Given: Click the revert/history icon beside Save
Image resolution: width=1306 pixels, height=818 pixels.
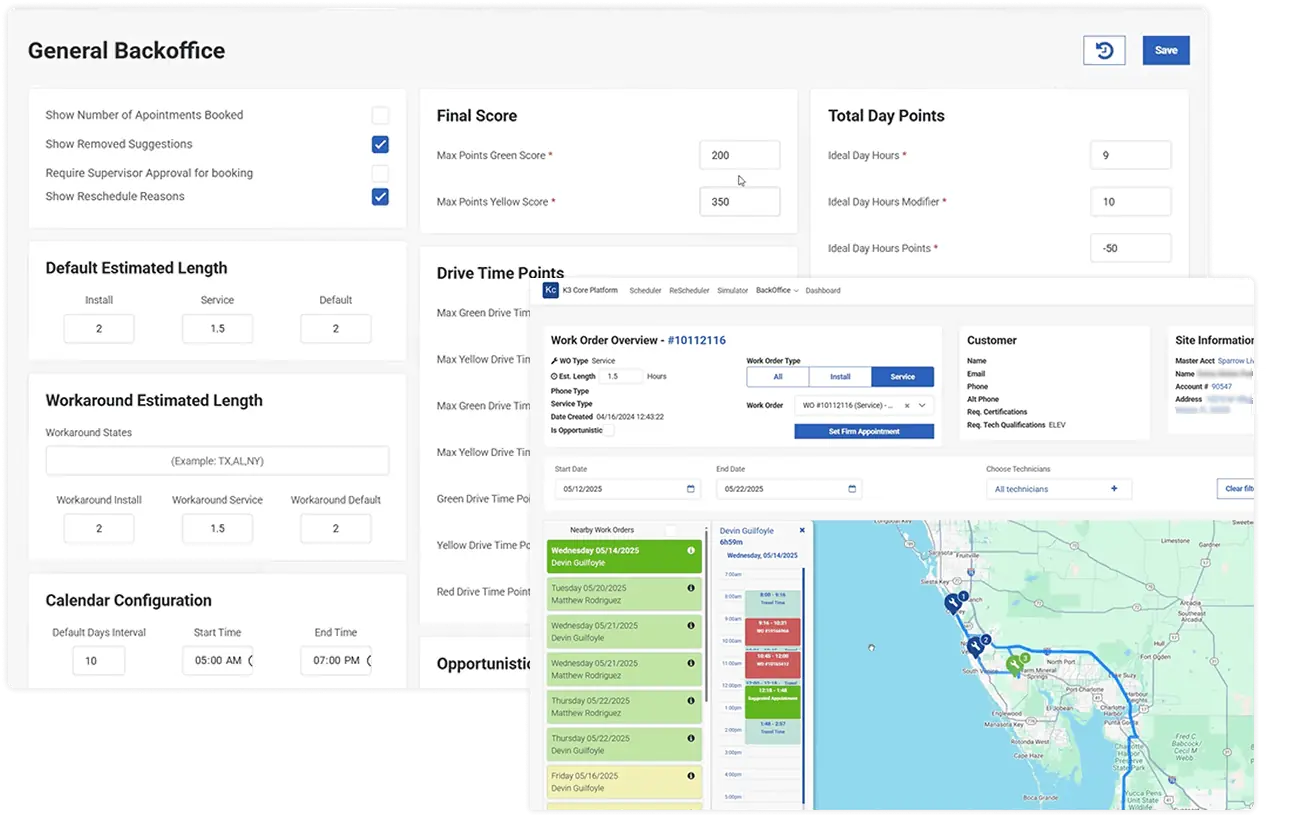Looking at the screenshot, I should coord(1104,50).
